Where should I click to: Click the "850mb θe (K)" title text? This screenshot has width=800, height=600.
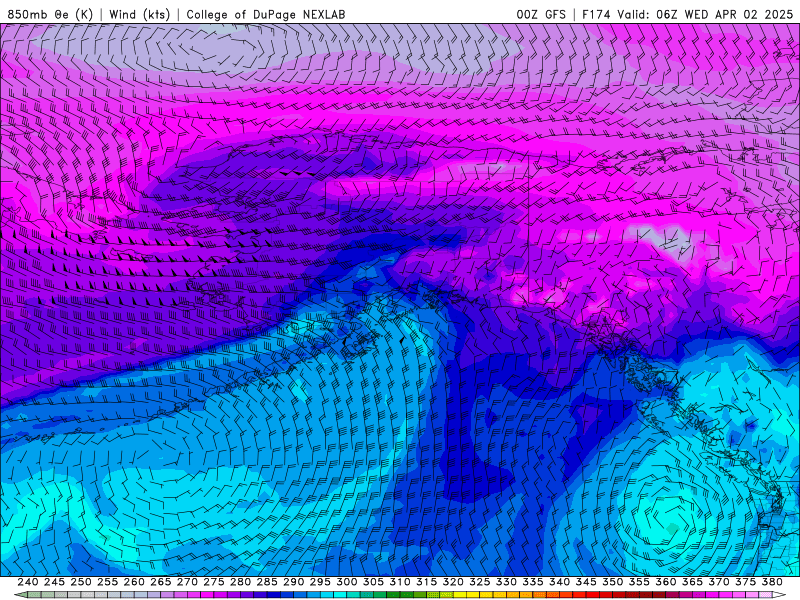pyautogui.click(x=51, y=14)
